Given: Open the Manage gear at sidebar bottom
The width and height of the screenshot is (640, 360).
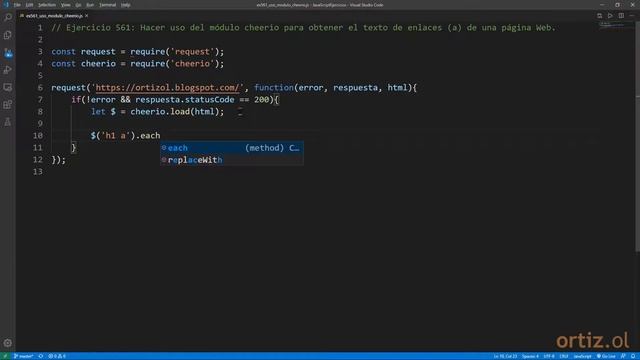Looking at the screenshot, I should click(8, 343).
